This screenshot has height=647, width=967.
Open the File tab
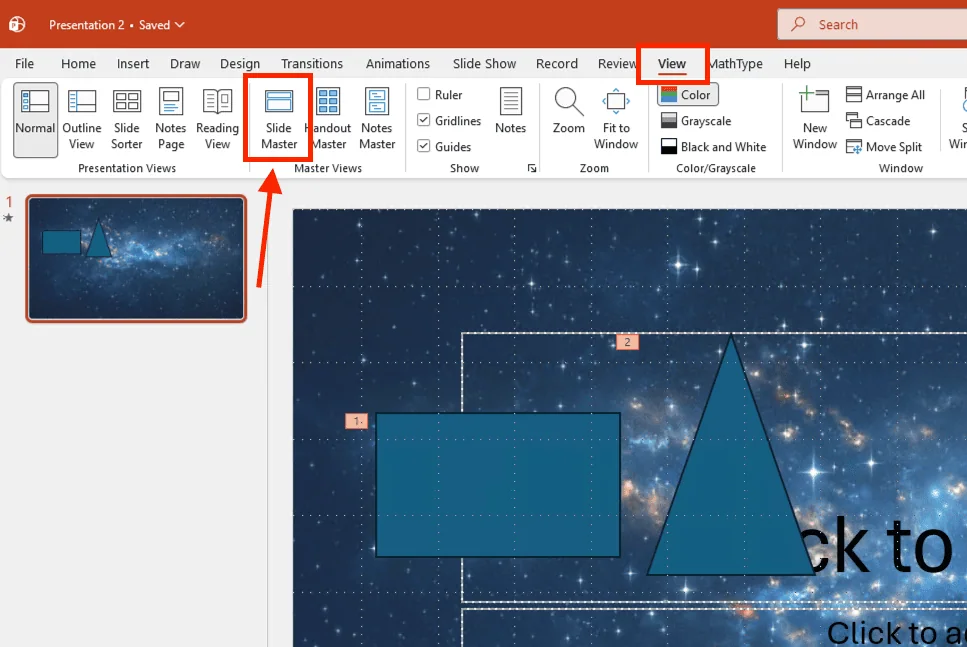click(x=25, y=64)
